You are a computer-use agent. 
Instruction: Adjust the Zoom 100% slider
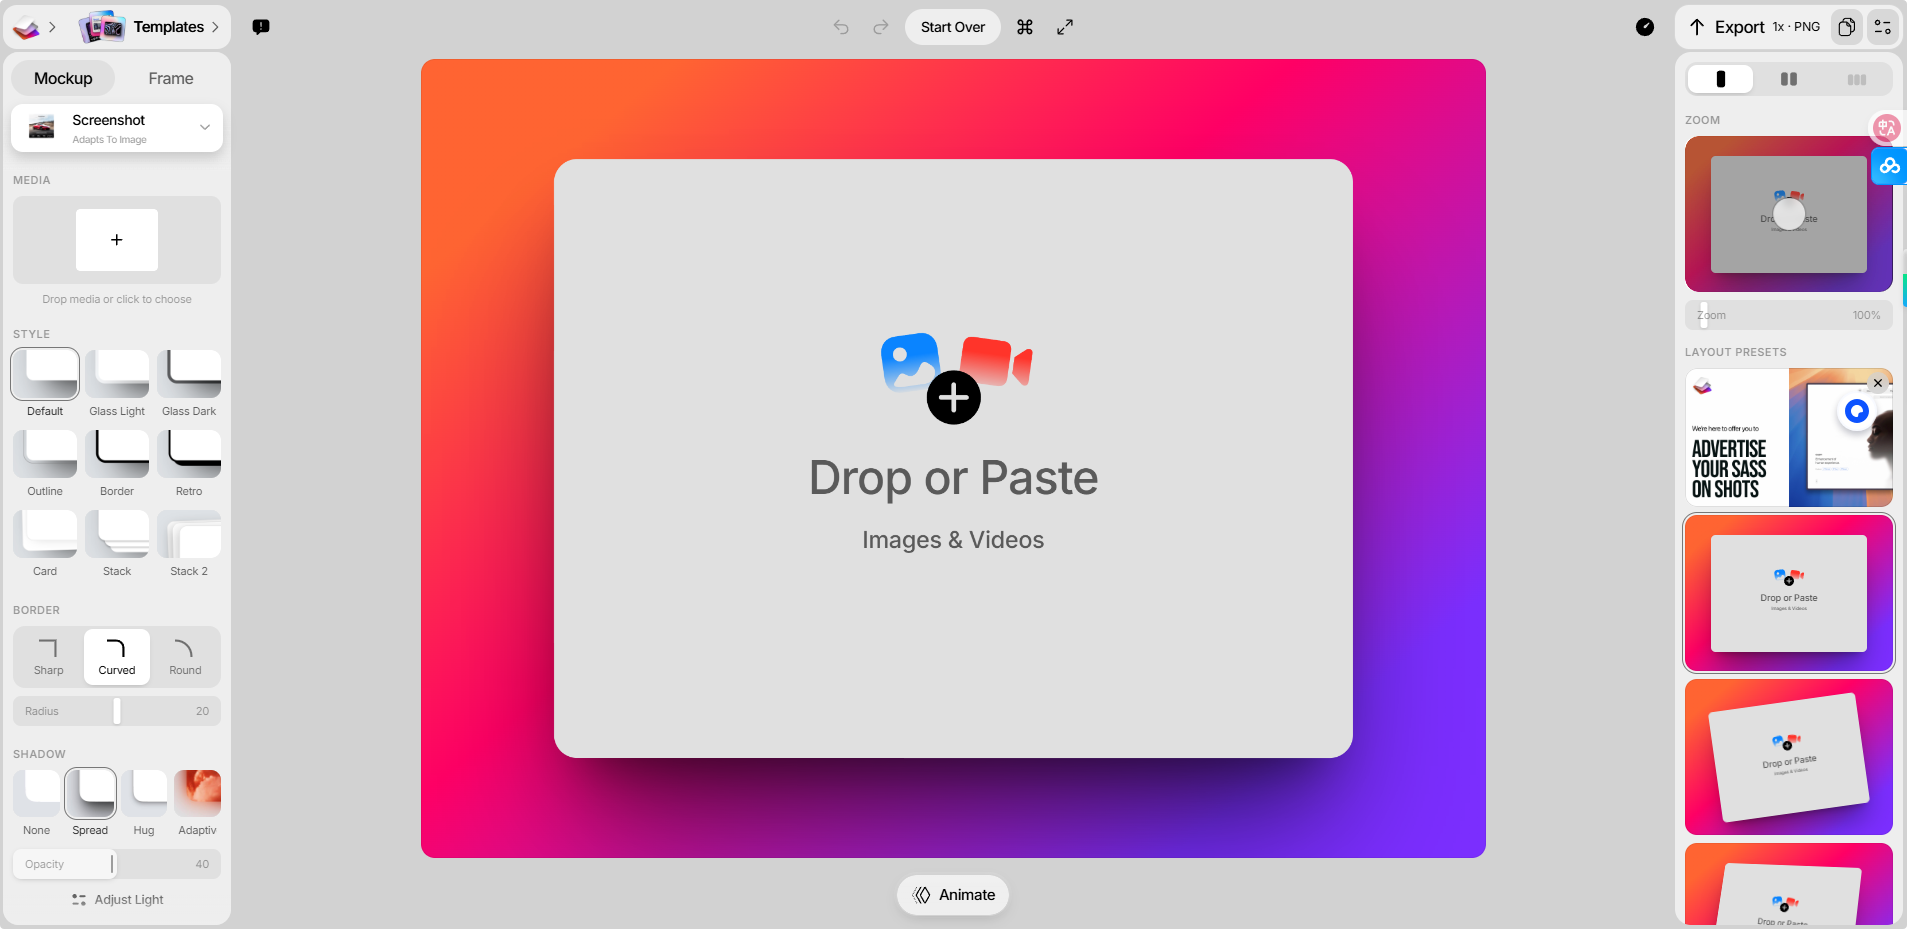click(1789, 315)
